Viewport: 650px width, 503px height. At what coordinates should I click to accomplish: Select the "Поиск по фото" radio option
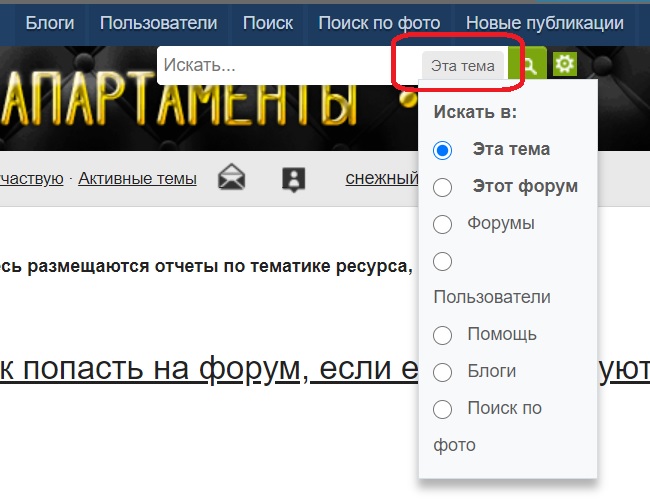[x=443, y=409]
